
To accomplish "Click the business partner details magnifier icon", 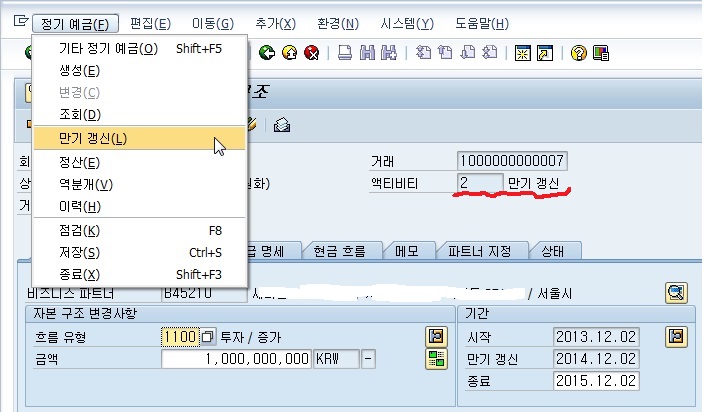I will (677, 293).
